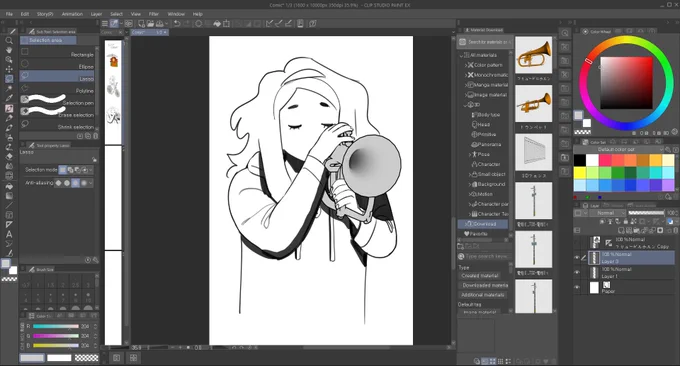Select the Erase selection sub tool
680x366 pixels.
tap(57, 113)
